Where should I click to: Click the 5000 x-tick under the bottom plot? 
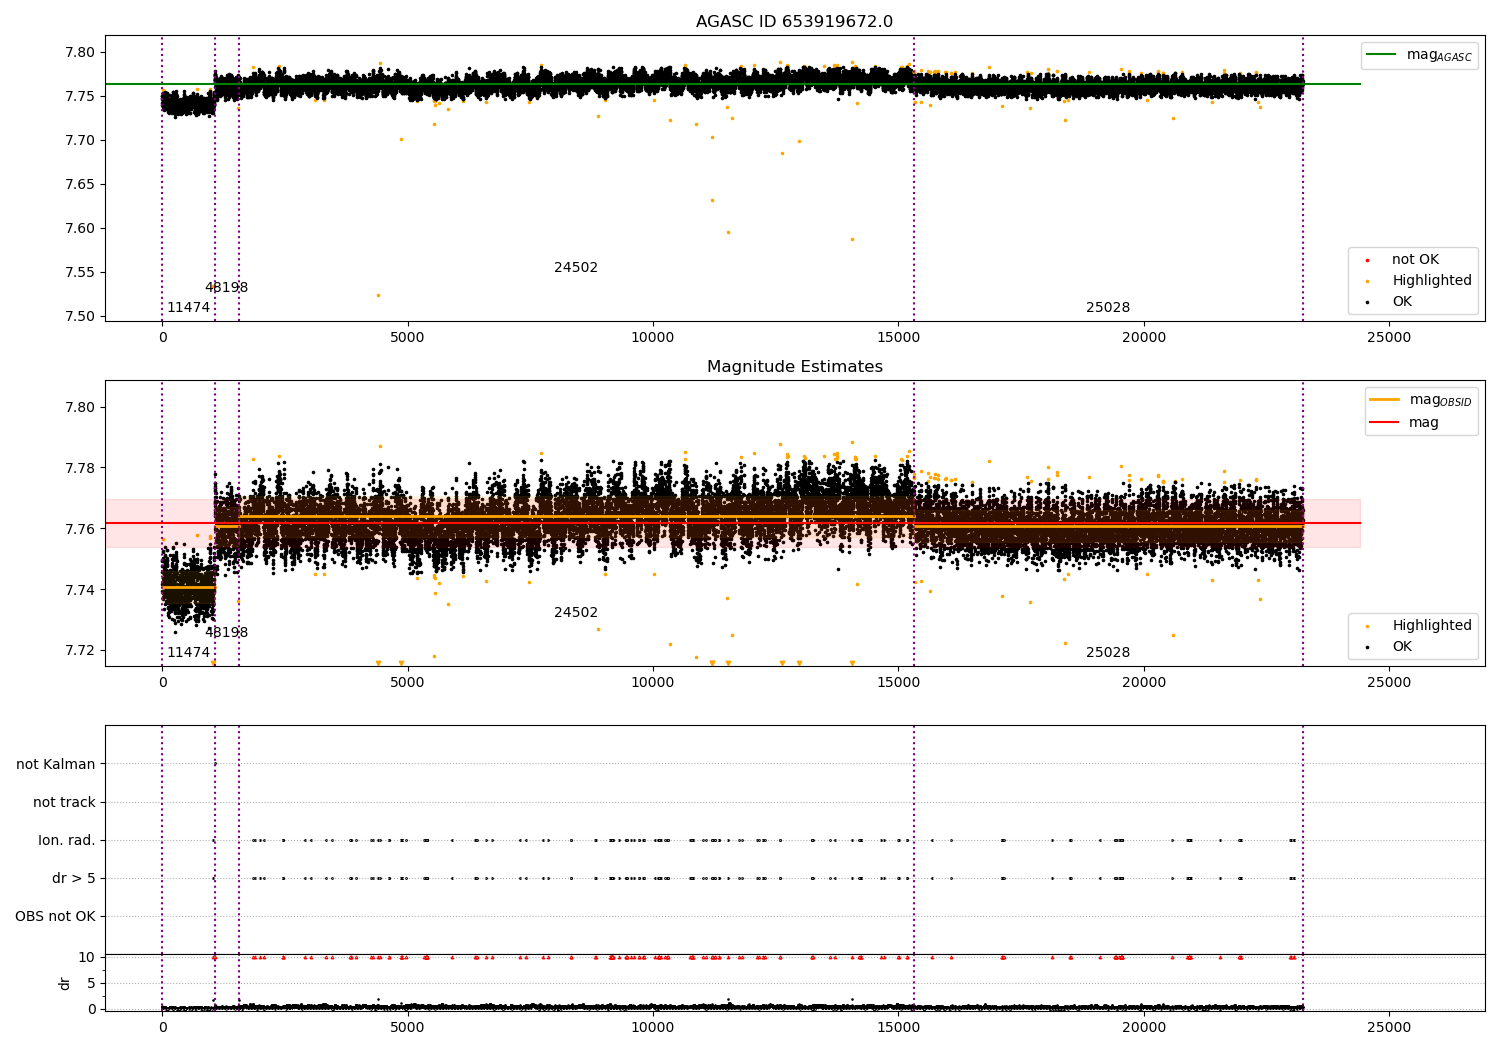click(407, 1028)
